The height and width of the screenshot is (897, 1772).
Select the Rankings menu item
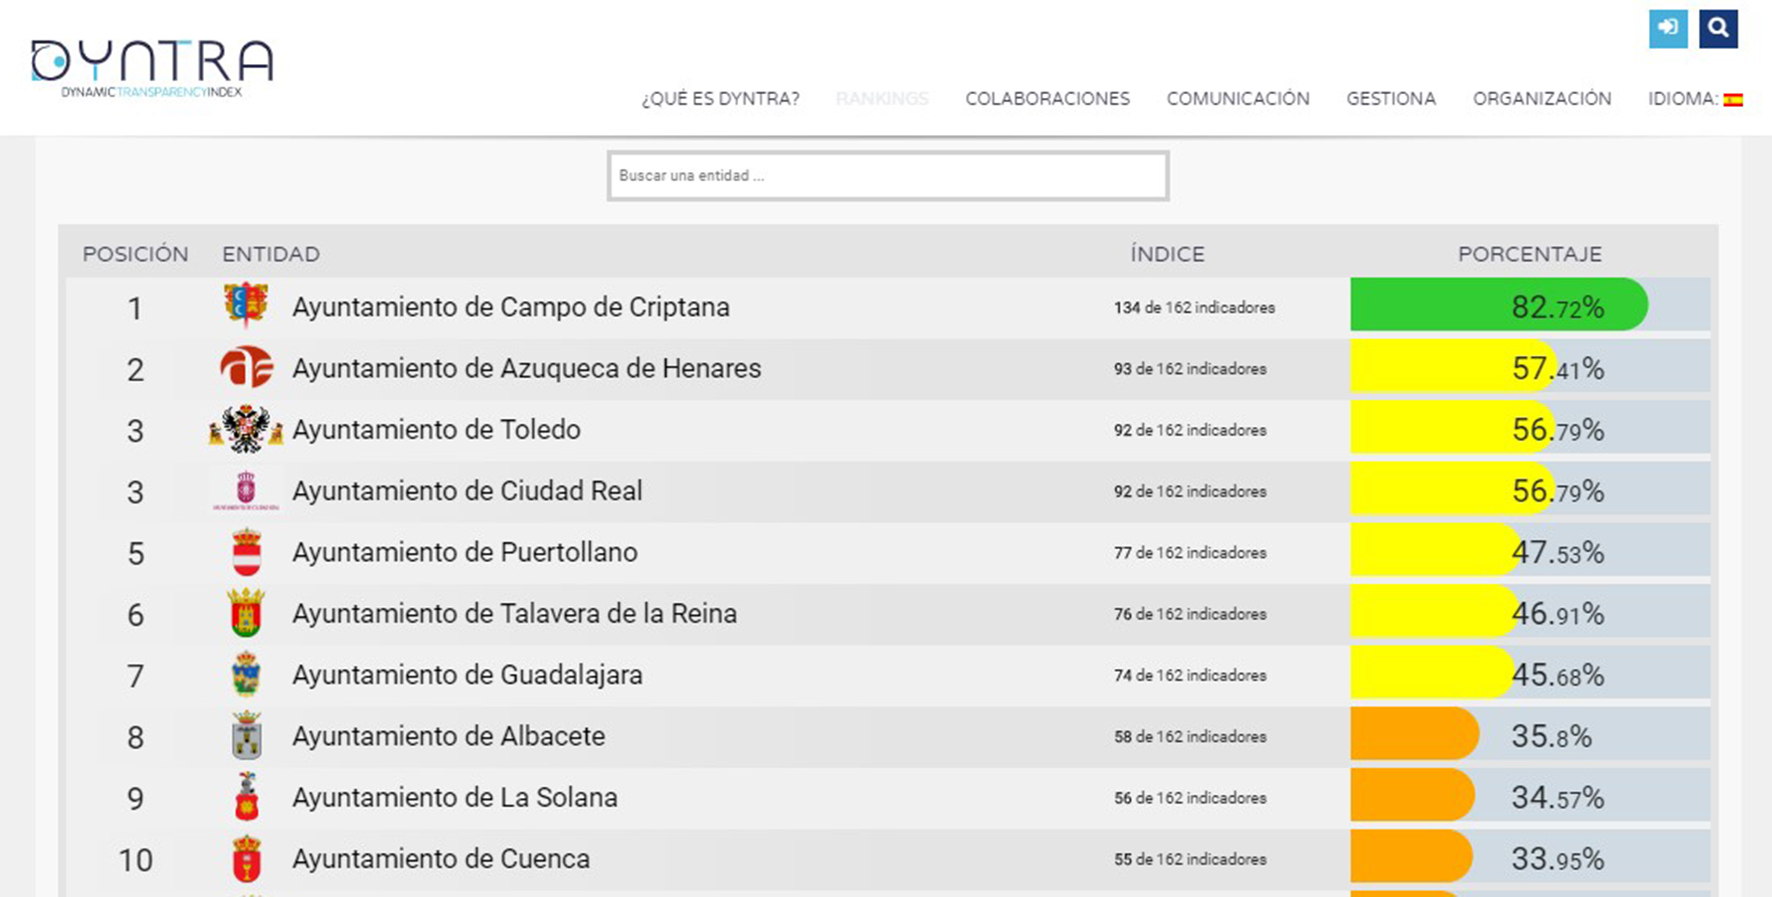tap(882, 99)
